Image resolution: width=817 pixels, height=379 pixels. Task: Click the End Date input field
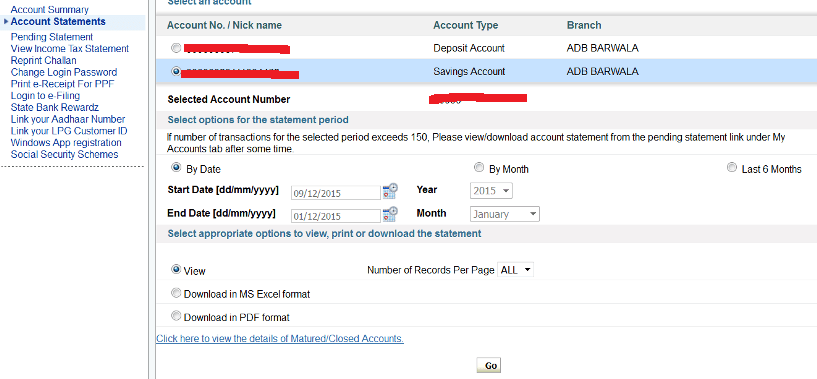click(336, 216)
